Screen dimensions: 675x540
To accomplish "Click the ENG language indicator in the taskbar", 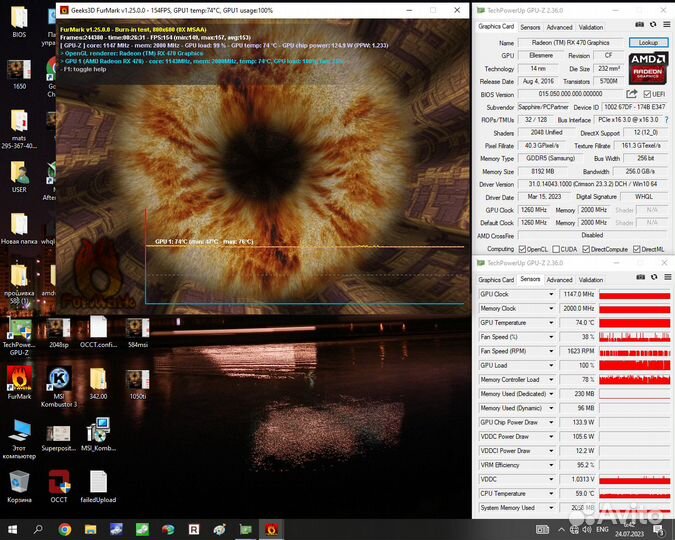I will (x=602, y=529).
